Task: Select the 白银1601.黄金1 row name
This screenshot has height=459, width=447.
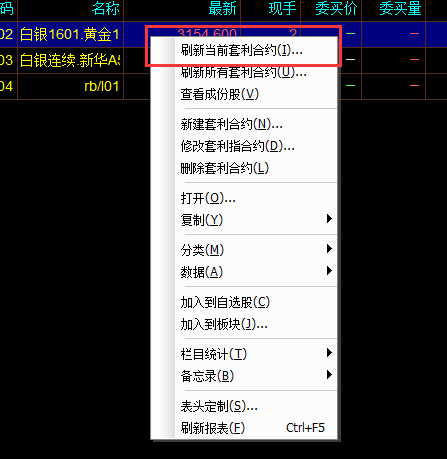Action: click(x=69, y=34)
